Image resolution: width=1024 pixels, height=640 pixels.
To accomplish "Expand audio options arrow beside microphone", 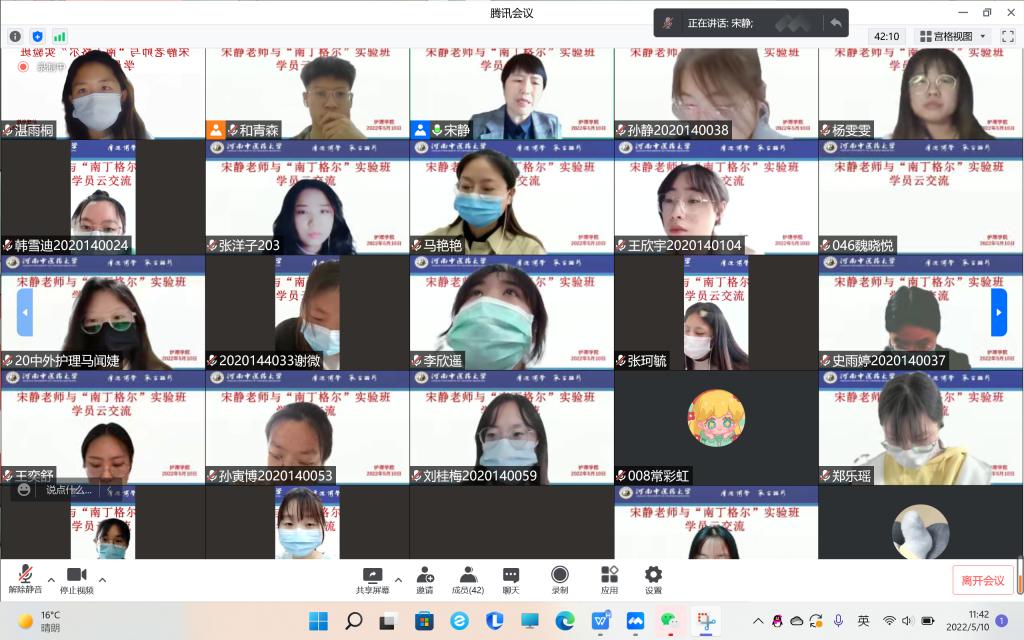I will pyautogui.click(x=51, y=579).
